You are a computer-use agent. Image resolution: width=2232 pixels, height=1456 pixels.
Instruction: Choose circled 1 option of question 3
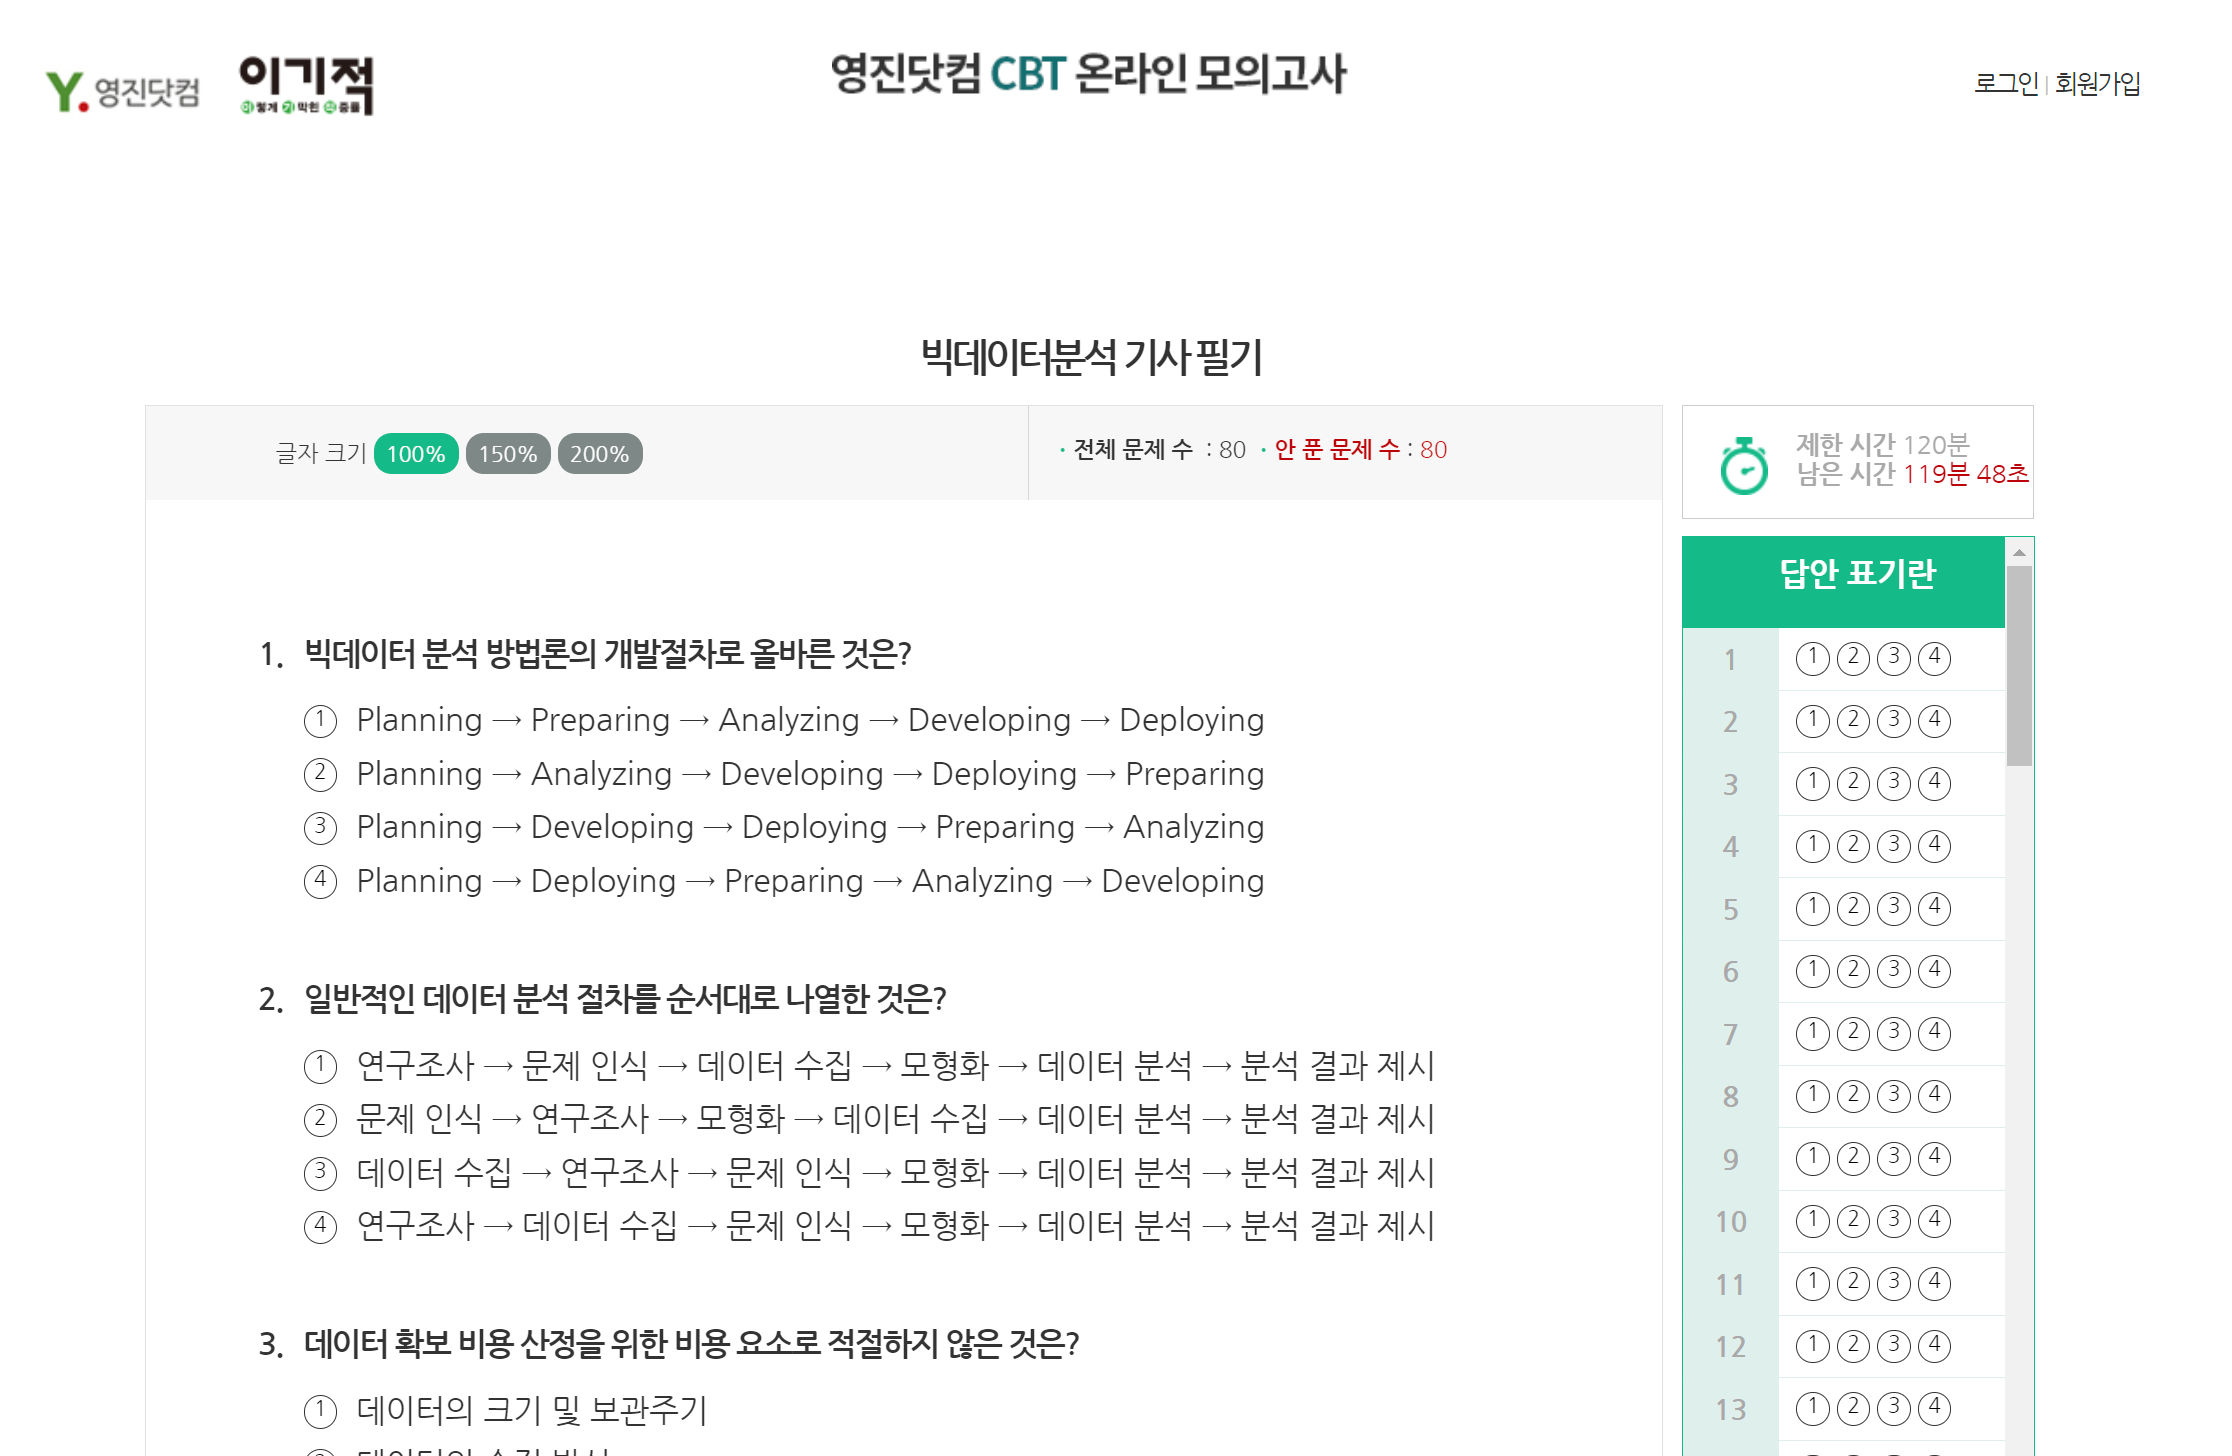[320, 1411]
